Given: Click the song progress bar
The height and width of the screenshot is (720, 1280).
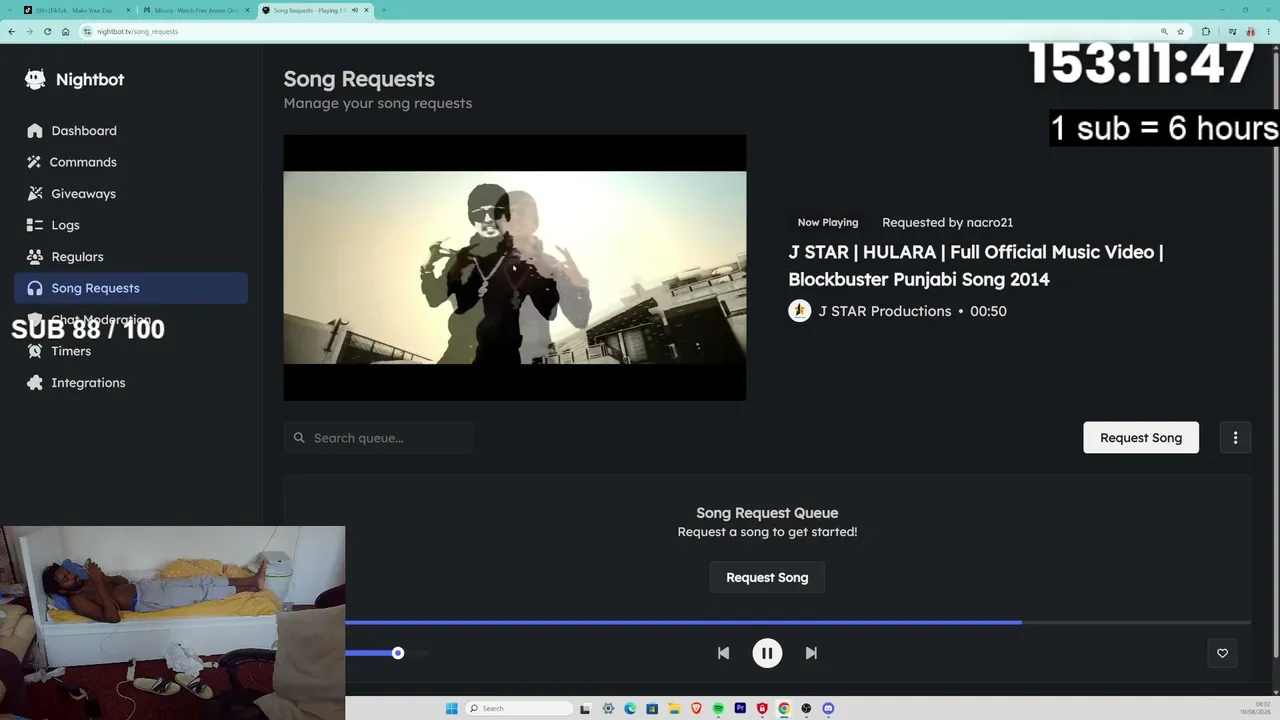Looking at the screenshot, I should [798, 622].
